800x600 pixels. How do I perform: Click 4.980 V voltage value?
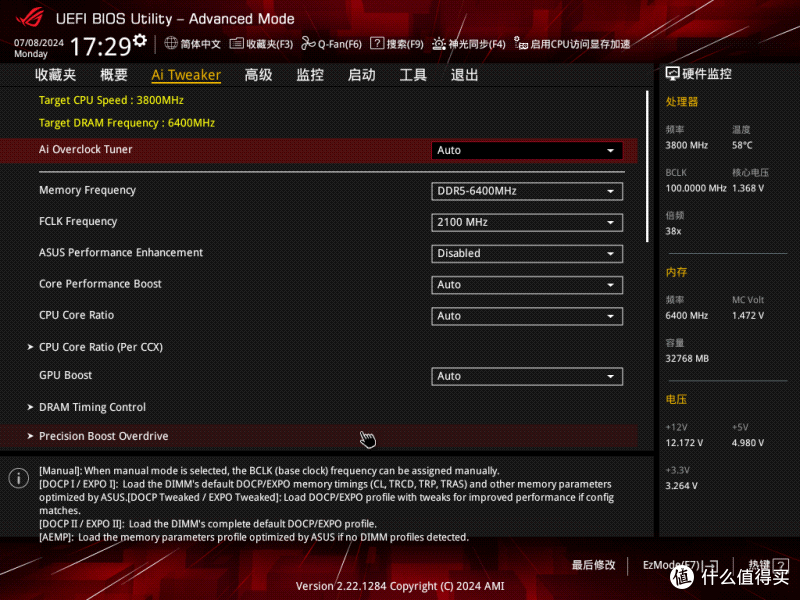pyautogui.click(x=748, y=443)
